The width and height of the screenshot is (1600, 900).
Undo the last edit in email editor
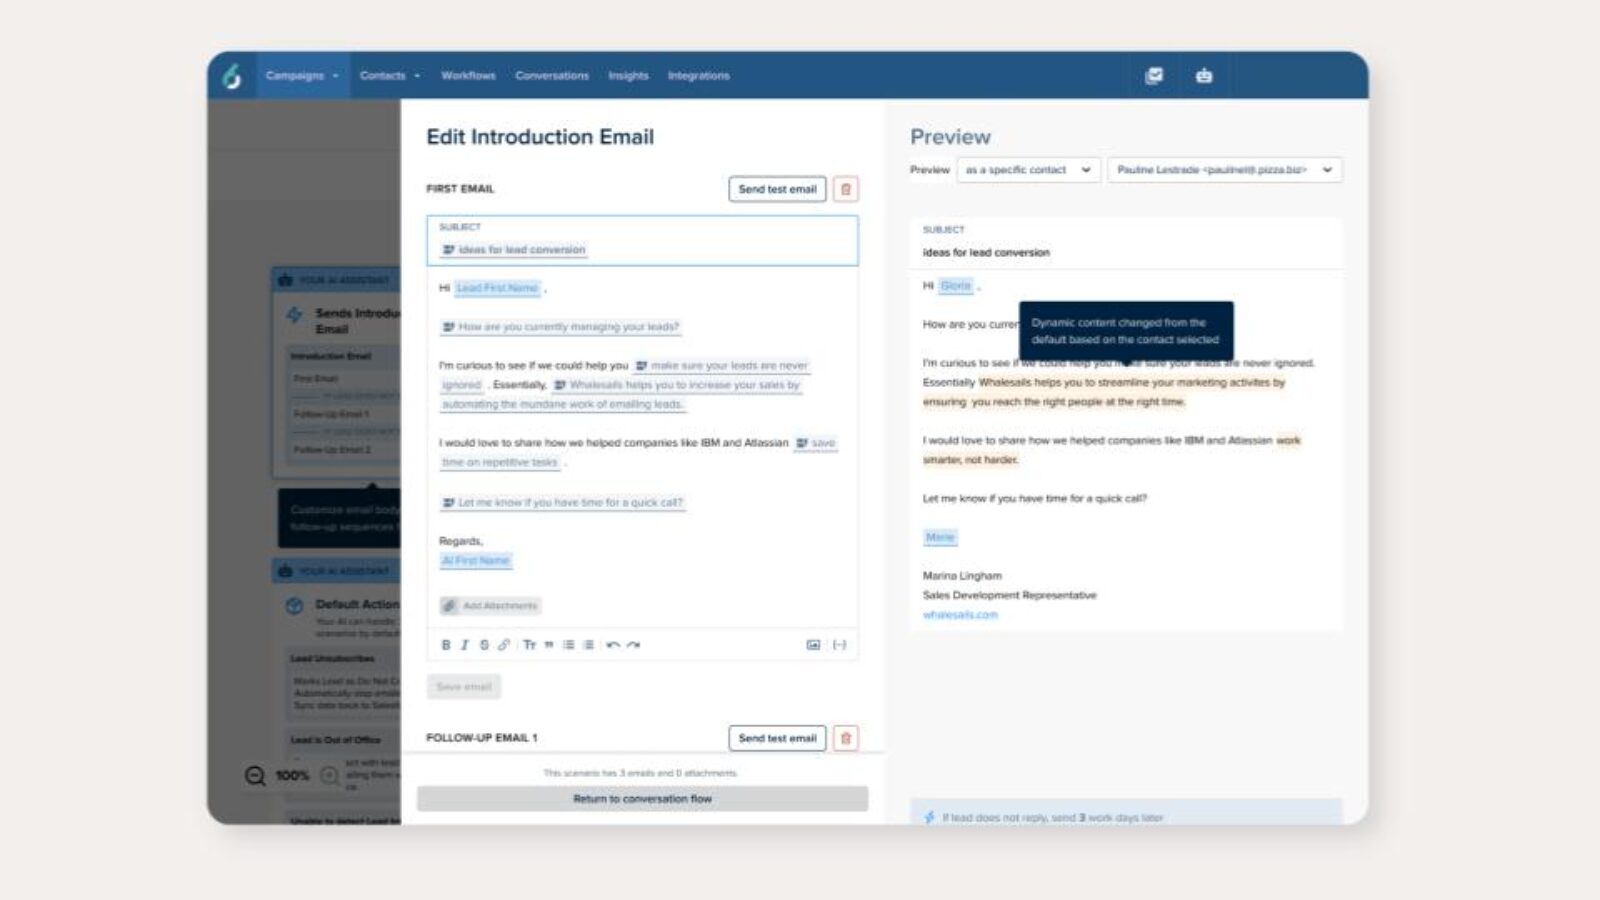[613, 645]
